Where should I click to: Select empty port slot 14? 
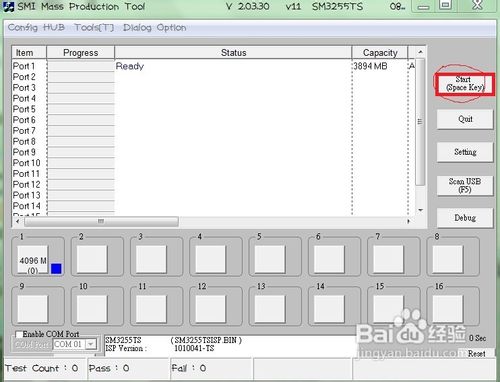click(x=329, y=309)
